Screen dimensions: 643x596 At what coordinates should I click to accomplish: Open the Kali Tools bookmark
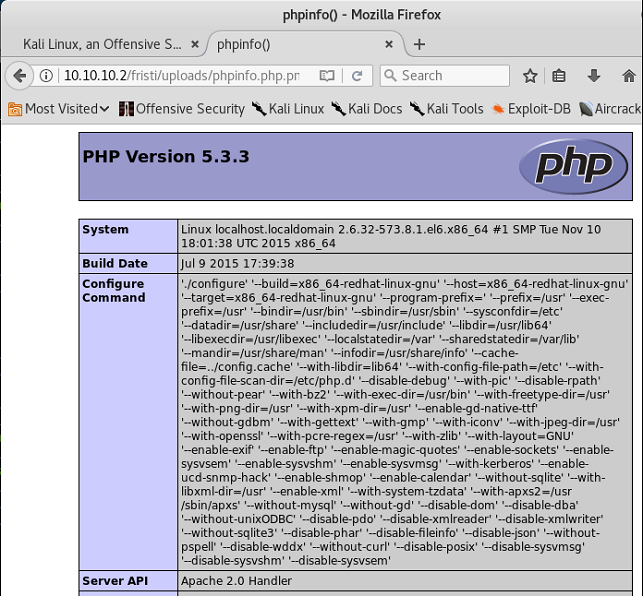447,109
